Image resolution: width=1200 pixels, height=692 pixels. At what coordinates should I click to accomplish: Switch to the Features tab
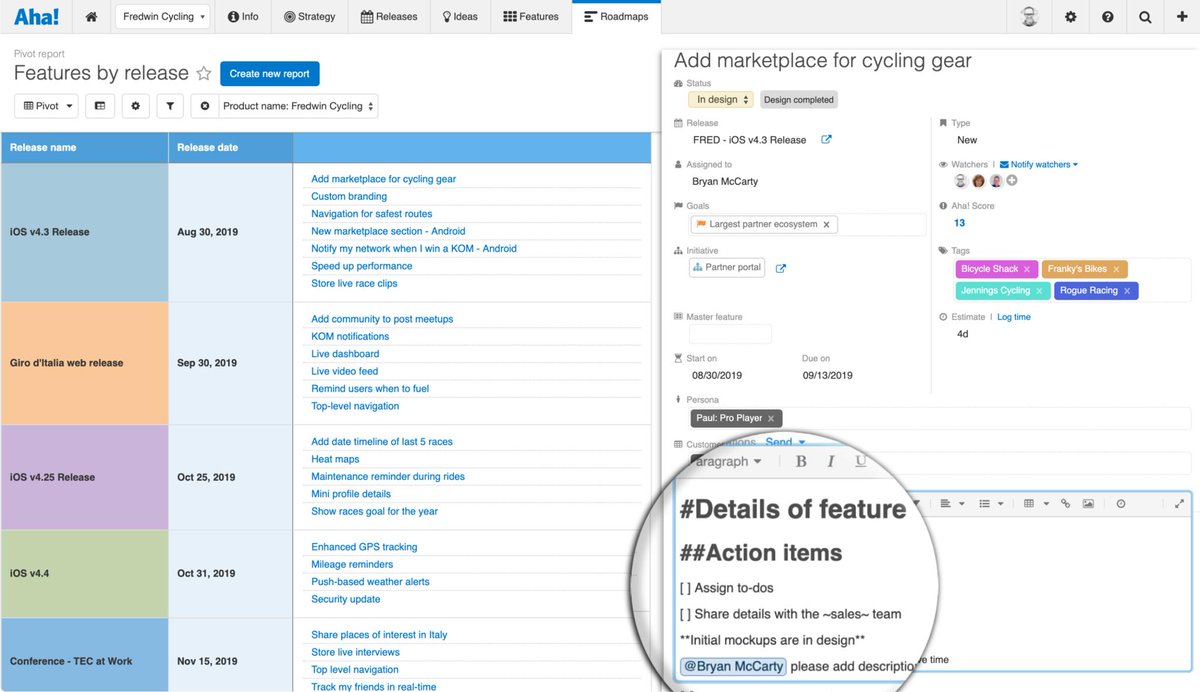531,17
